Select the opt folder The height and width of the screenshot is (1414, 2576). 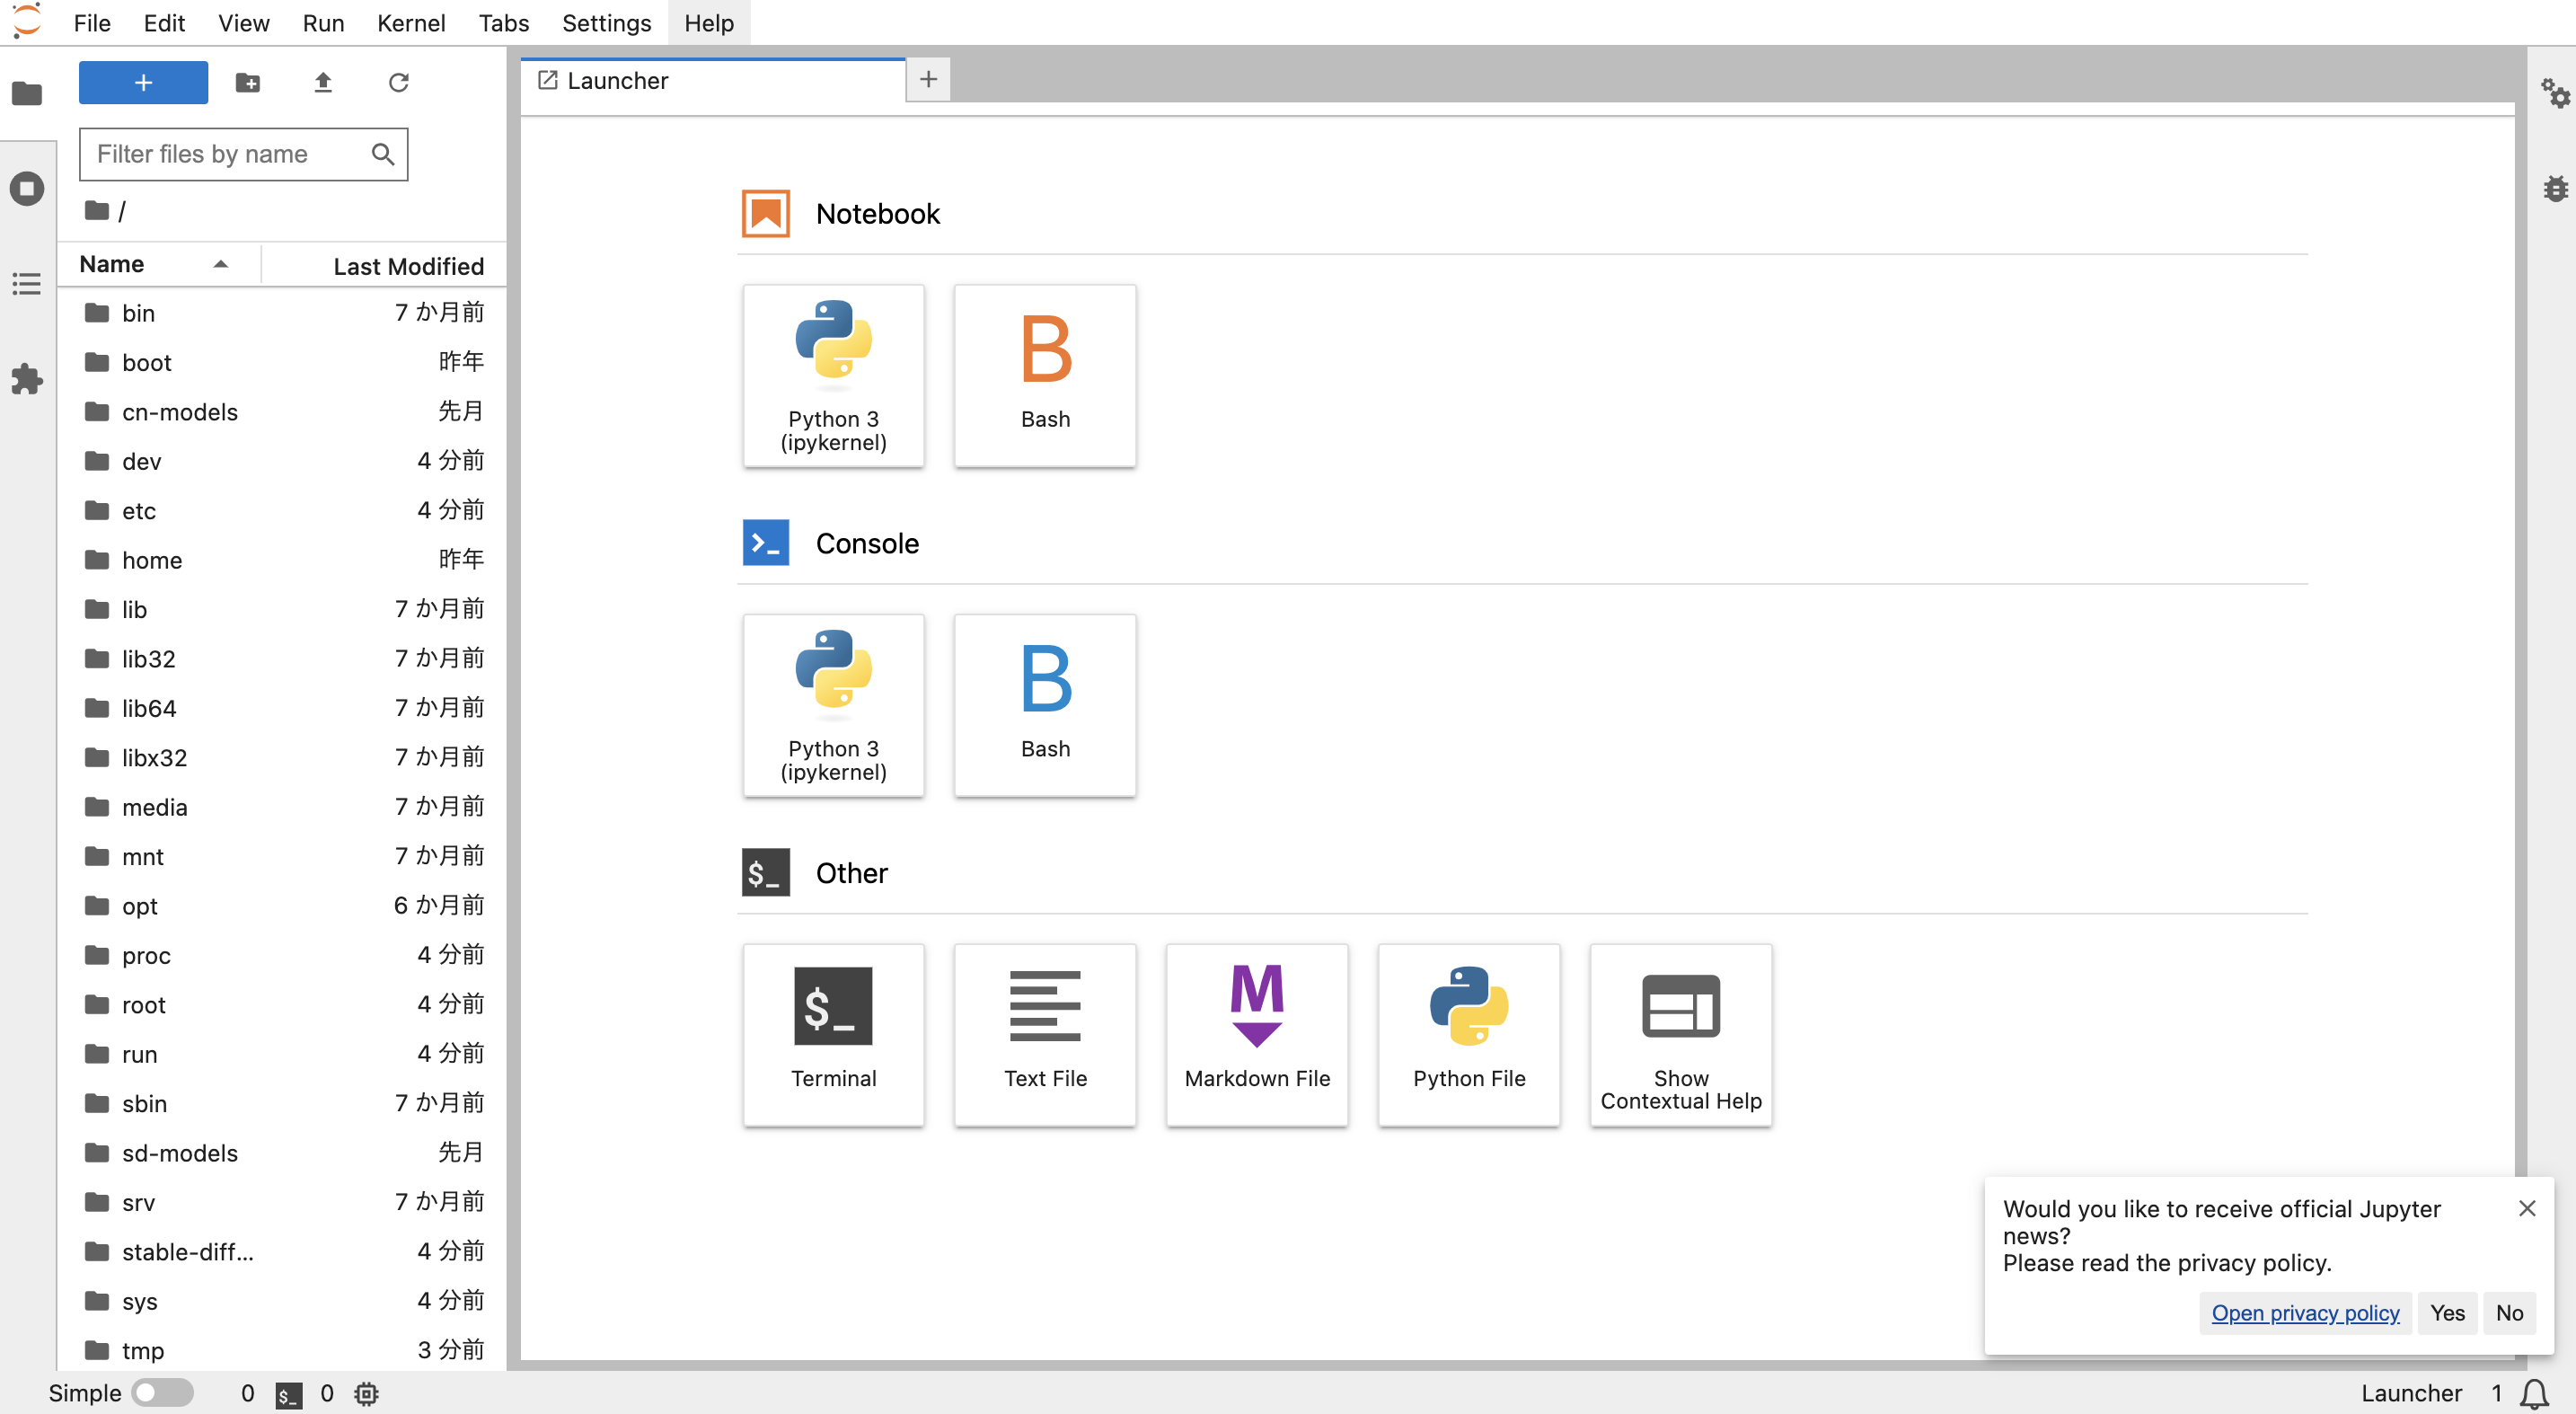coord(282,906)
